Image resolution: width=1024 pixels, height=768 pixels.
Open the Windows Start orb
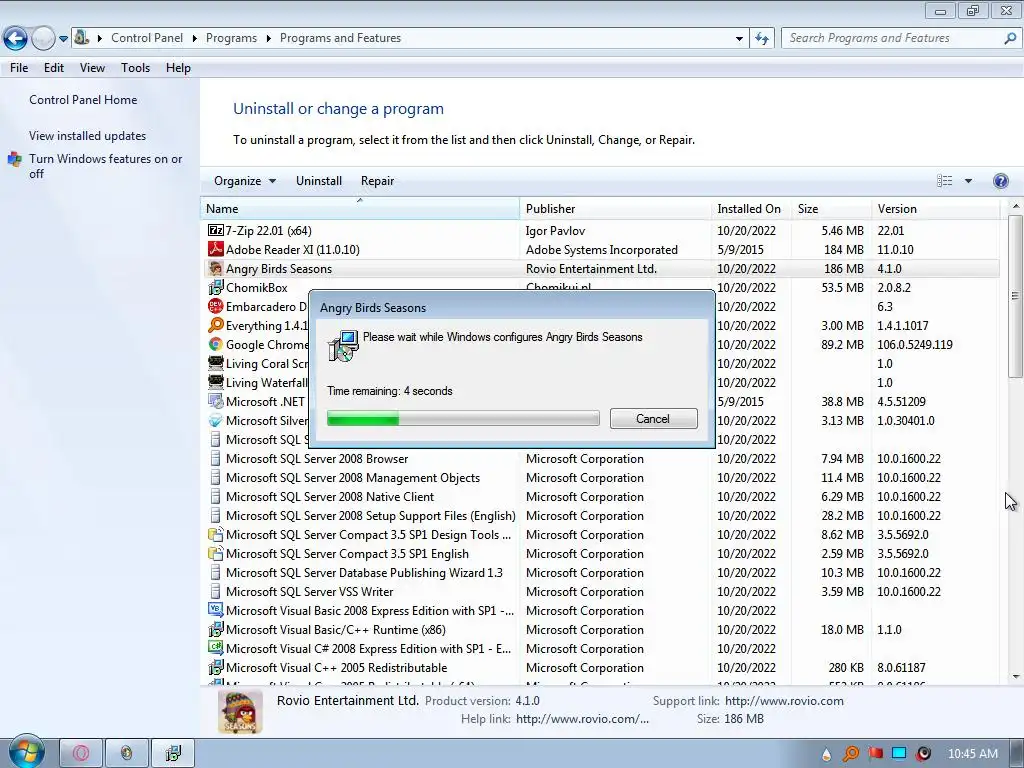pyautogui.click(x=27, y=752)
